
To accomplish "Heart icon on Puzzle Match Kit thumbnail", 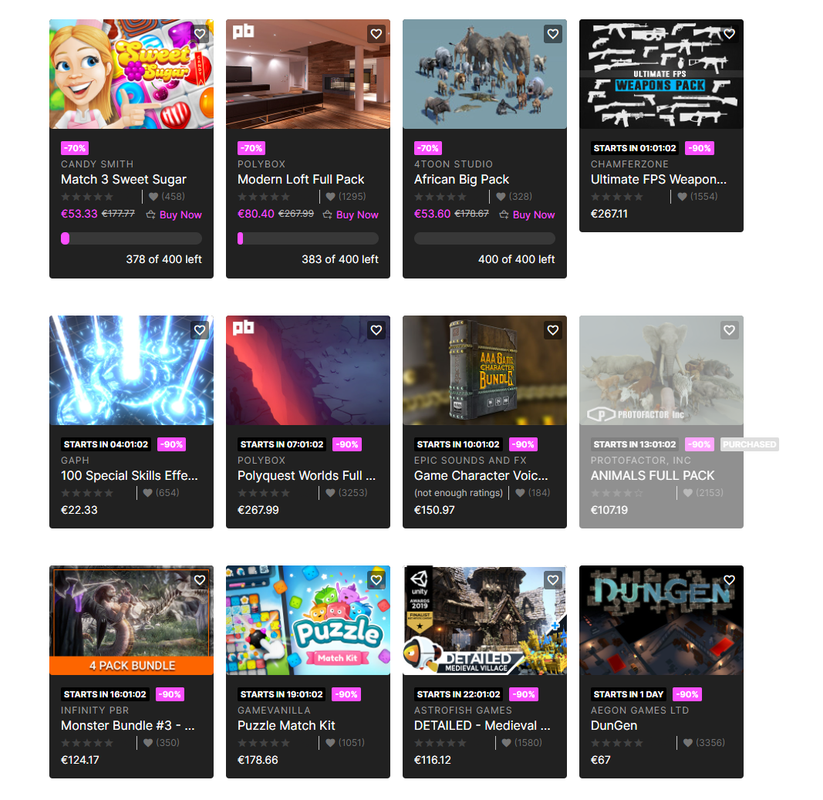I will coord(376,580).
